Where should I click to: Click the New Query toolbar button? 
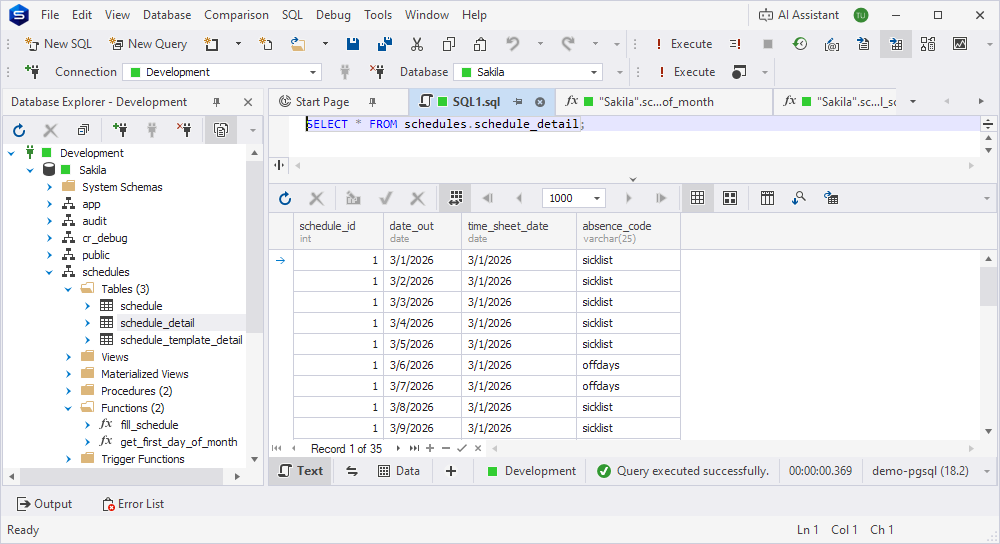pyautogui.click(x=149, y=44)
